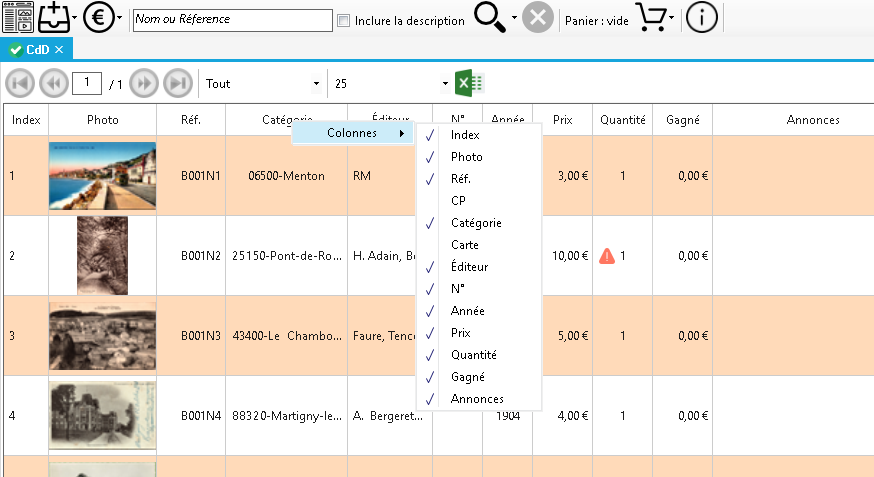Jump to the last page arrow

[x=178, y=83]
